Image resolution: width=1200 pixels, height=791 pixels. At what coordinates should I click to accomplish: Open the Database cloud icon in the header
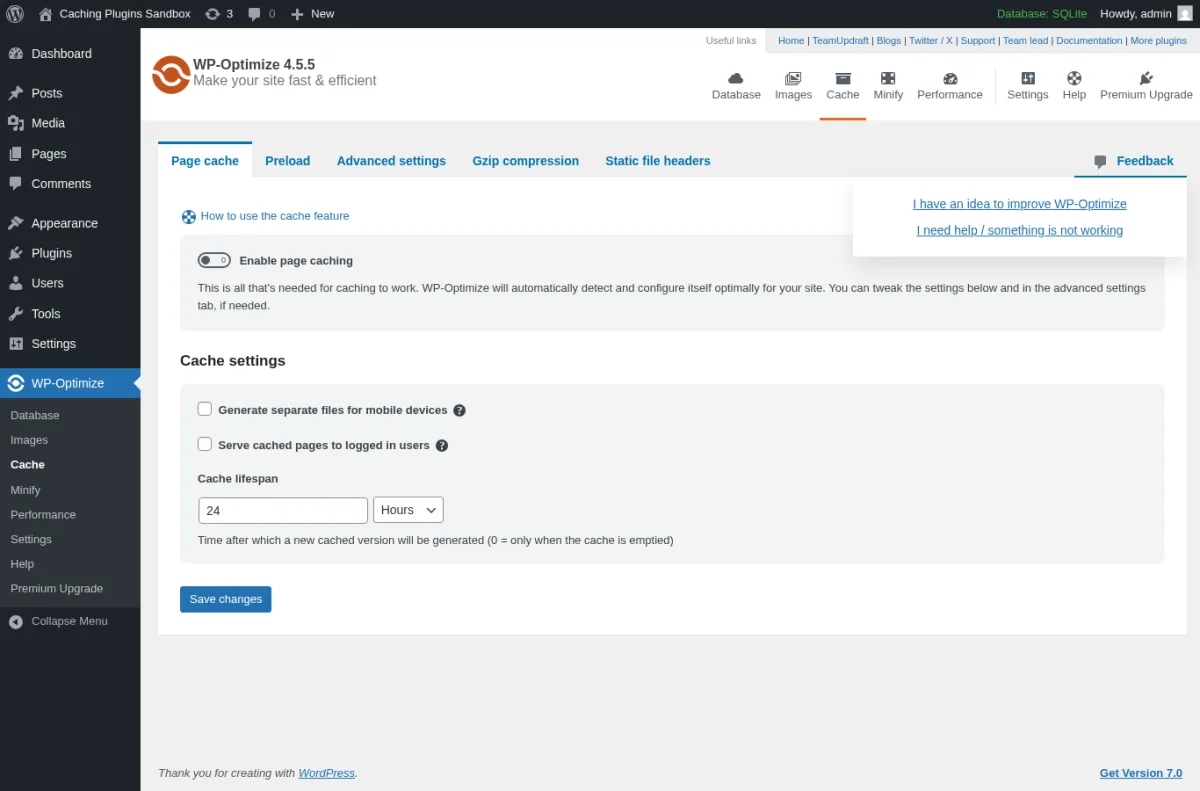pos(736,78)
